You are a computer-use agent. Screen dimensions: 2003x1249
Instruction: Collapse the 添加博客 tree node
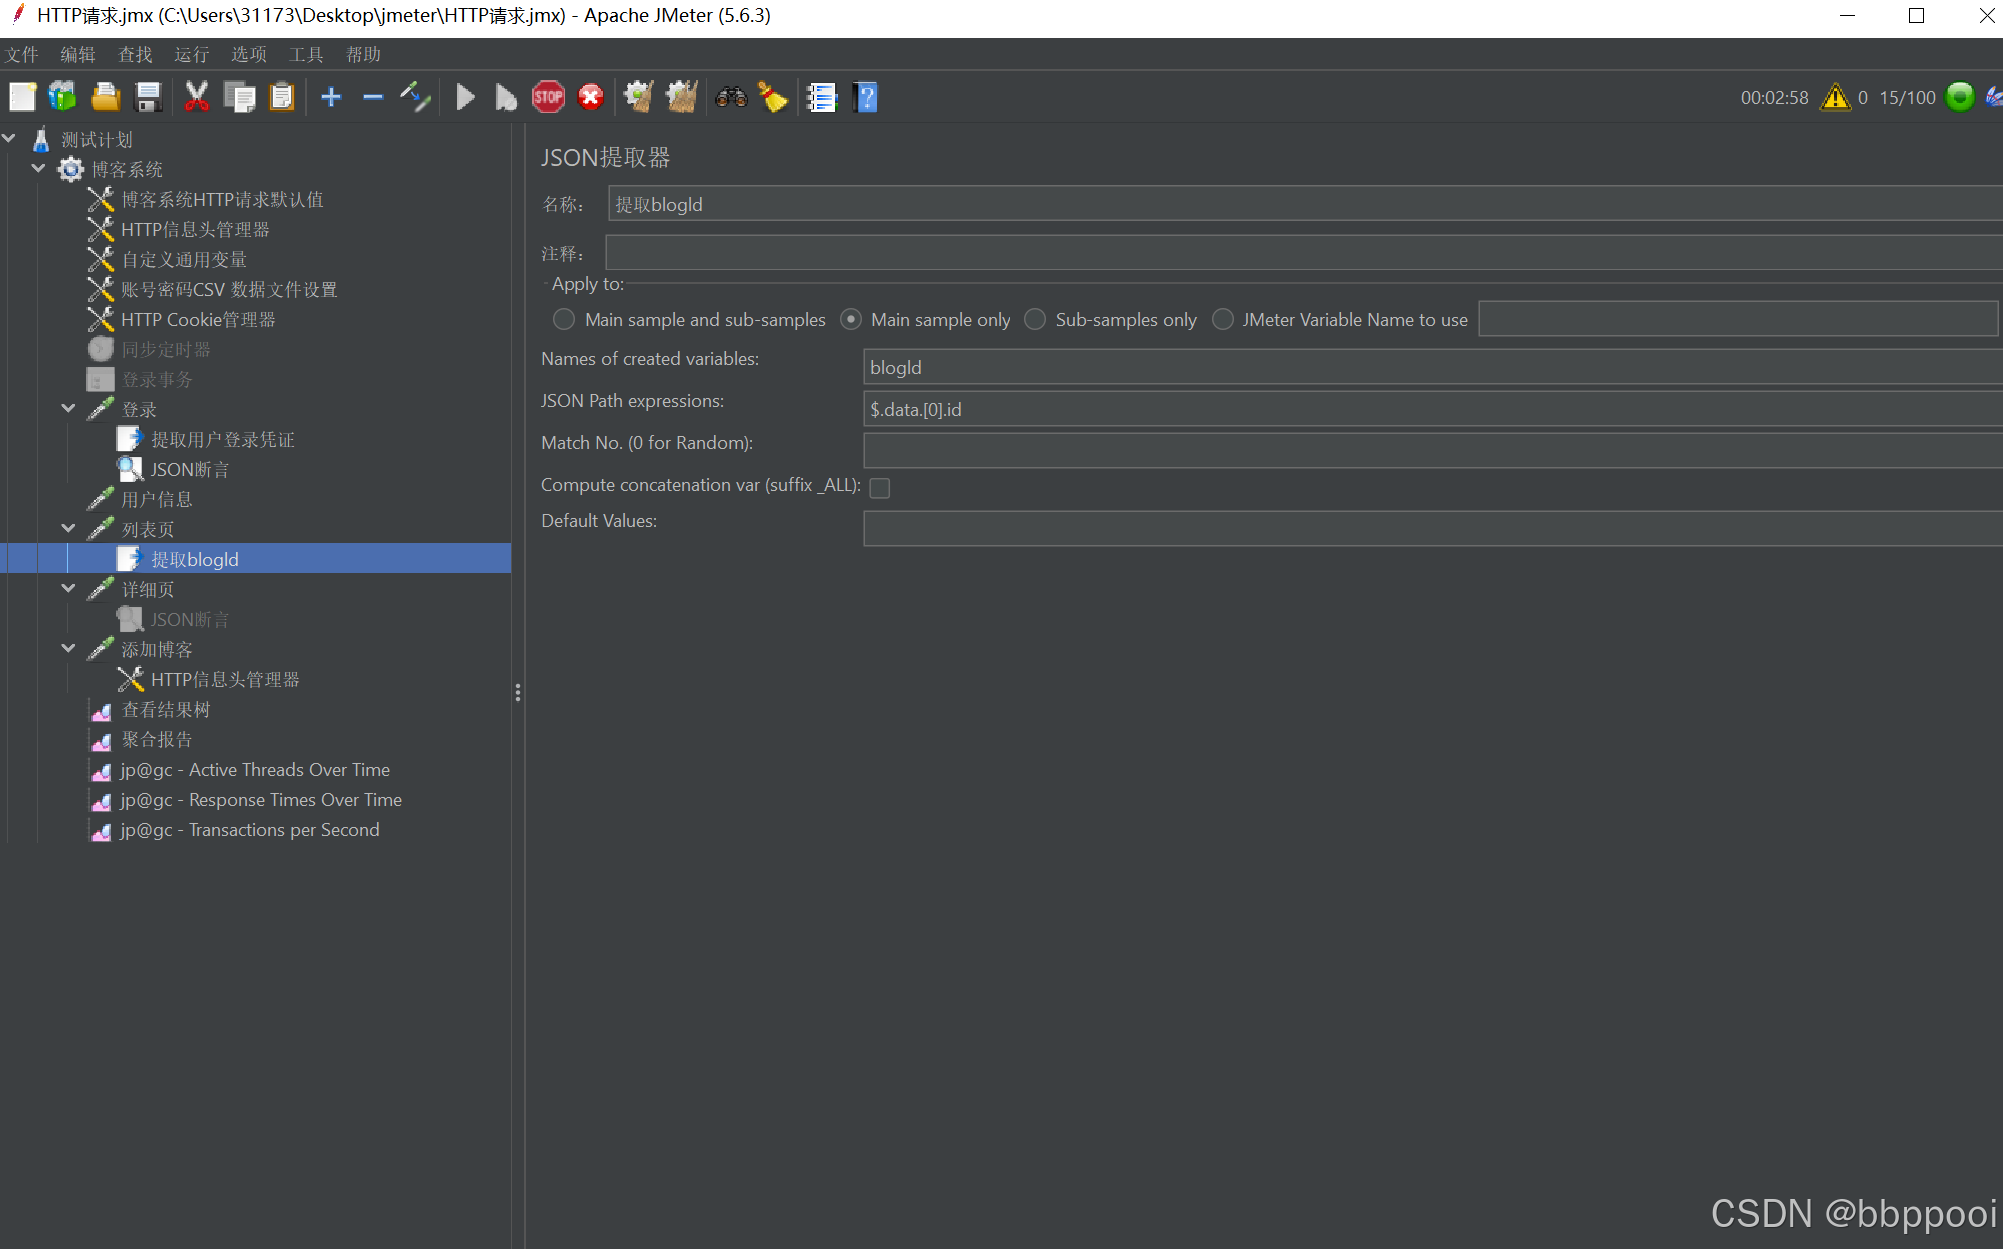tap(68, 649)
